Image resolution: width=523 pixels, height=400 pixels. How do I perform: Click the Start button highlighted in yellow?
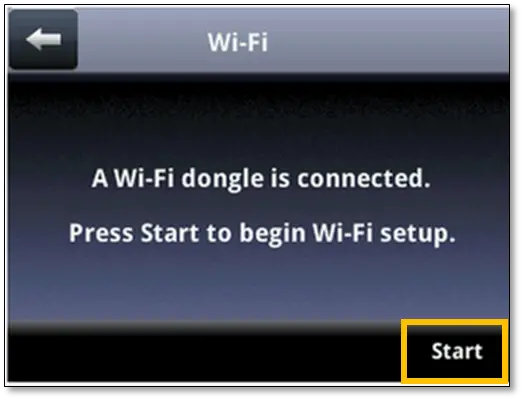point(455,351)
